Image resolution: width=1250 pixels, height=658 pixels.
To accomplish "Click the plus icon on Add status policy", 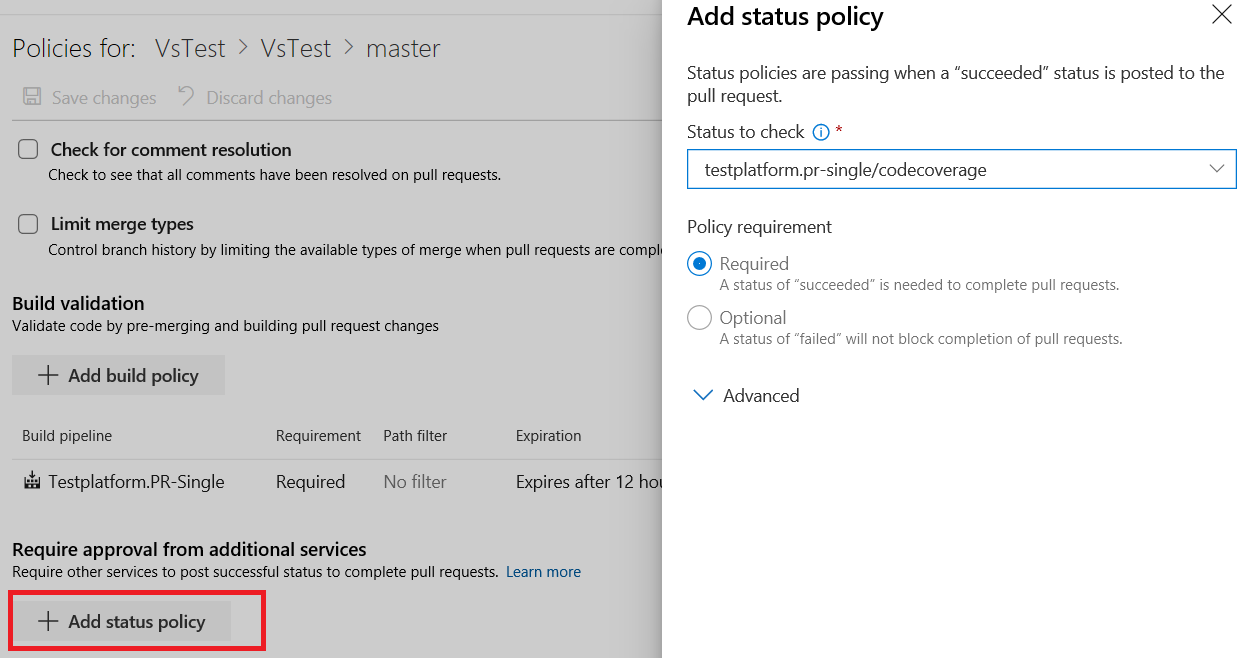I will (47, 620).
